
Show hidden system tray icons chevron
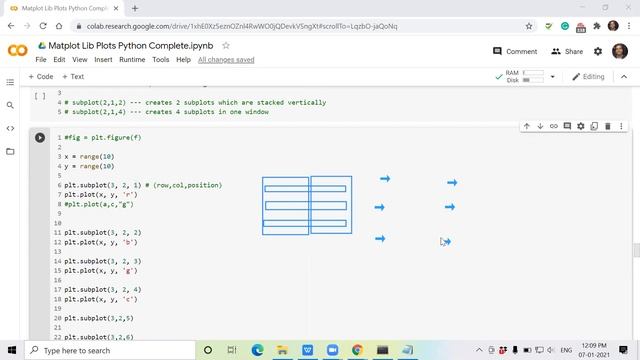479,350
